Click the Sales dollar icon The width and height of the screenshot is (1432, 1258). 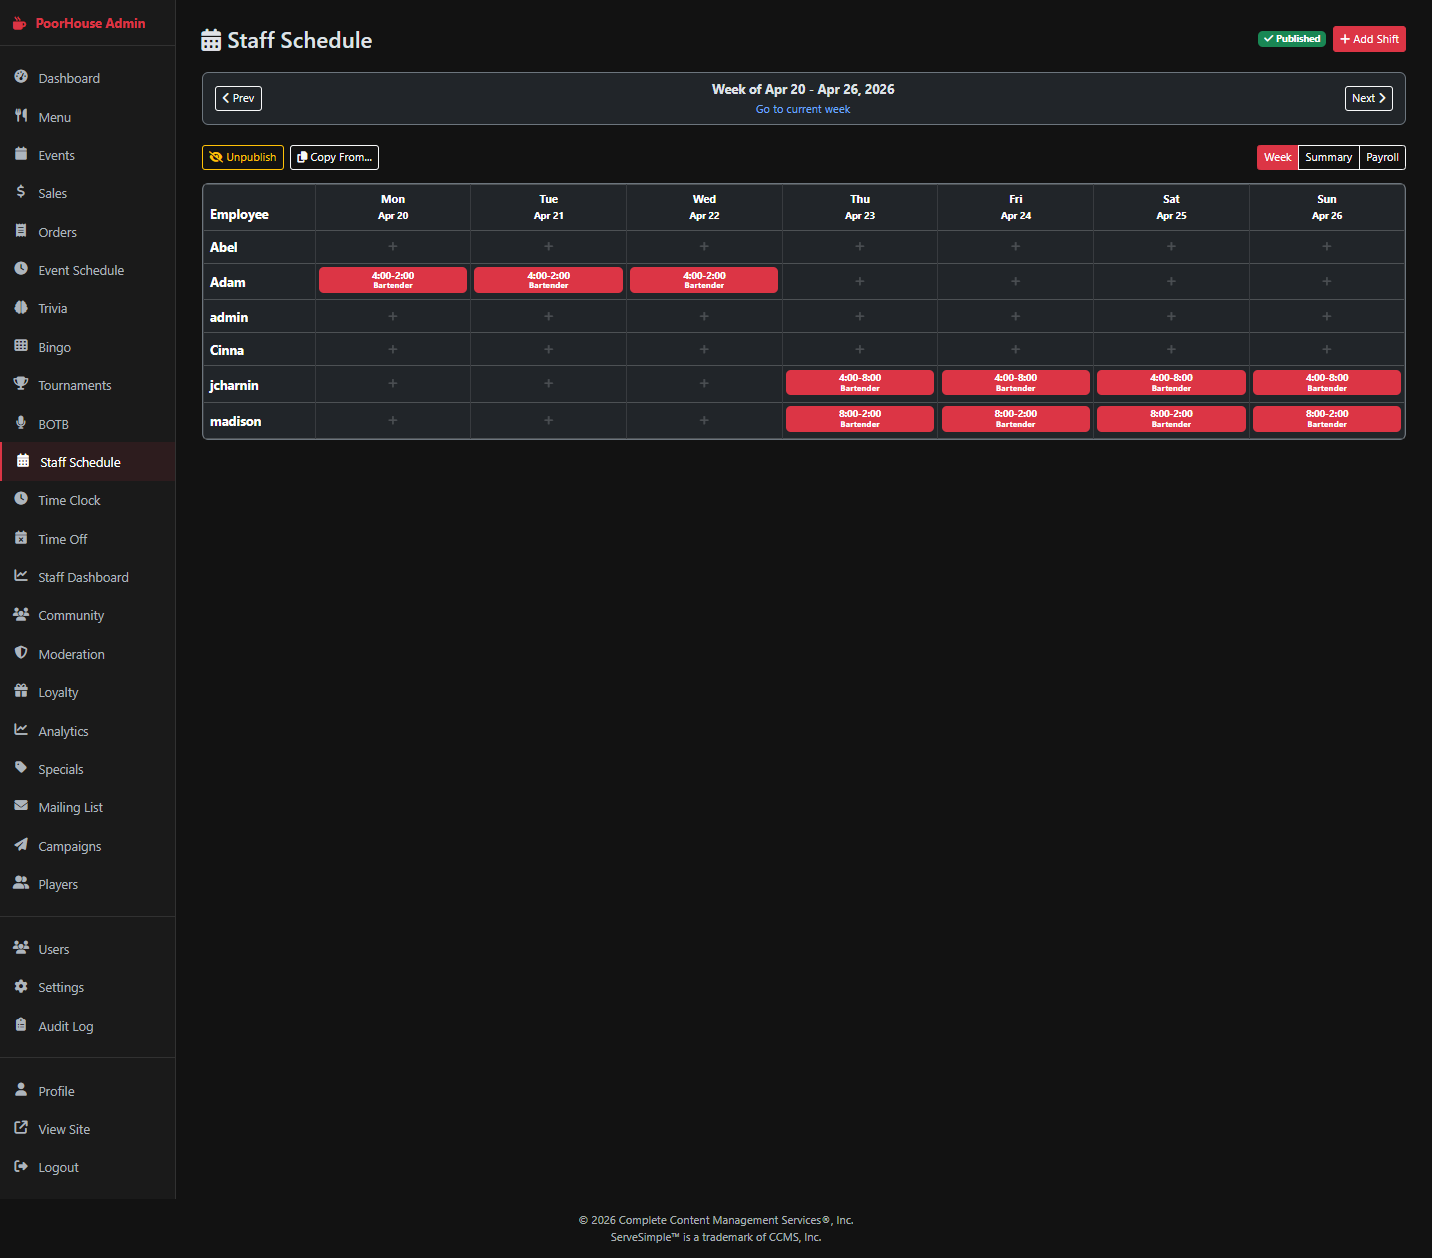[x=21, y=192]
